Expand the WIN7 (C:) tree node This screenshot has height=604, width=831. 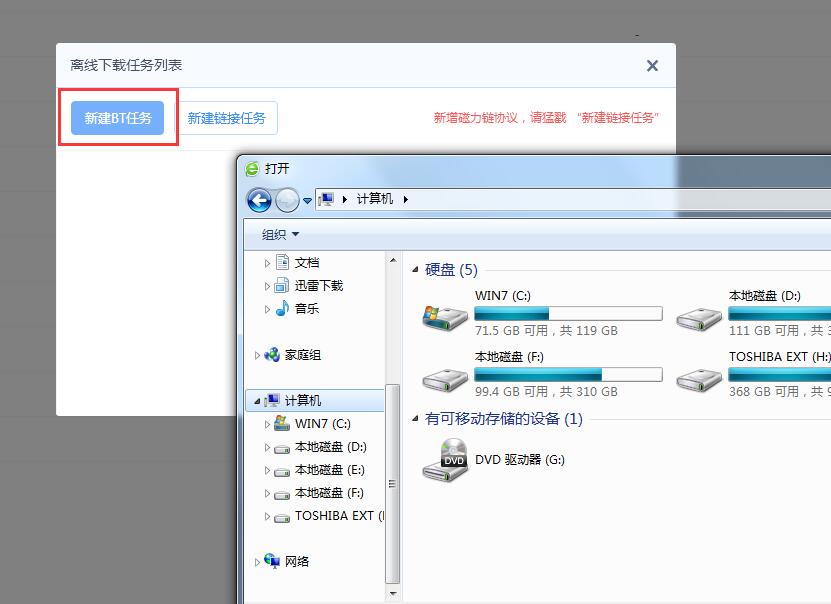pyautogui.click(x=267, y=424)
